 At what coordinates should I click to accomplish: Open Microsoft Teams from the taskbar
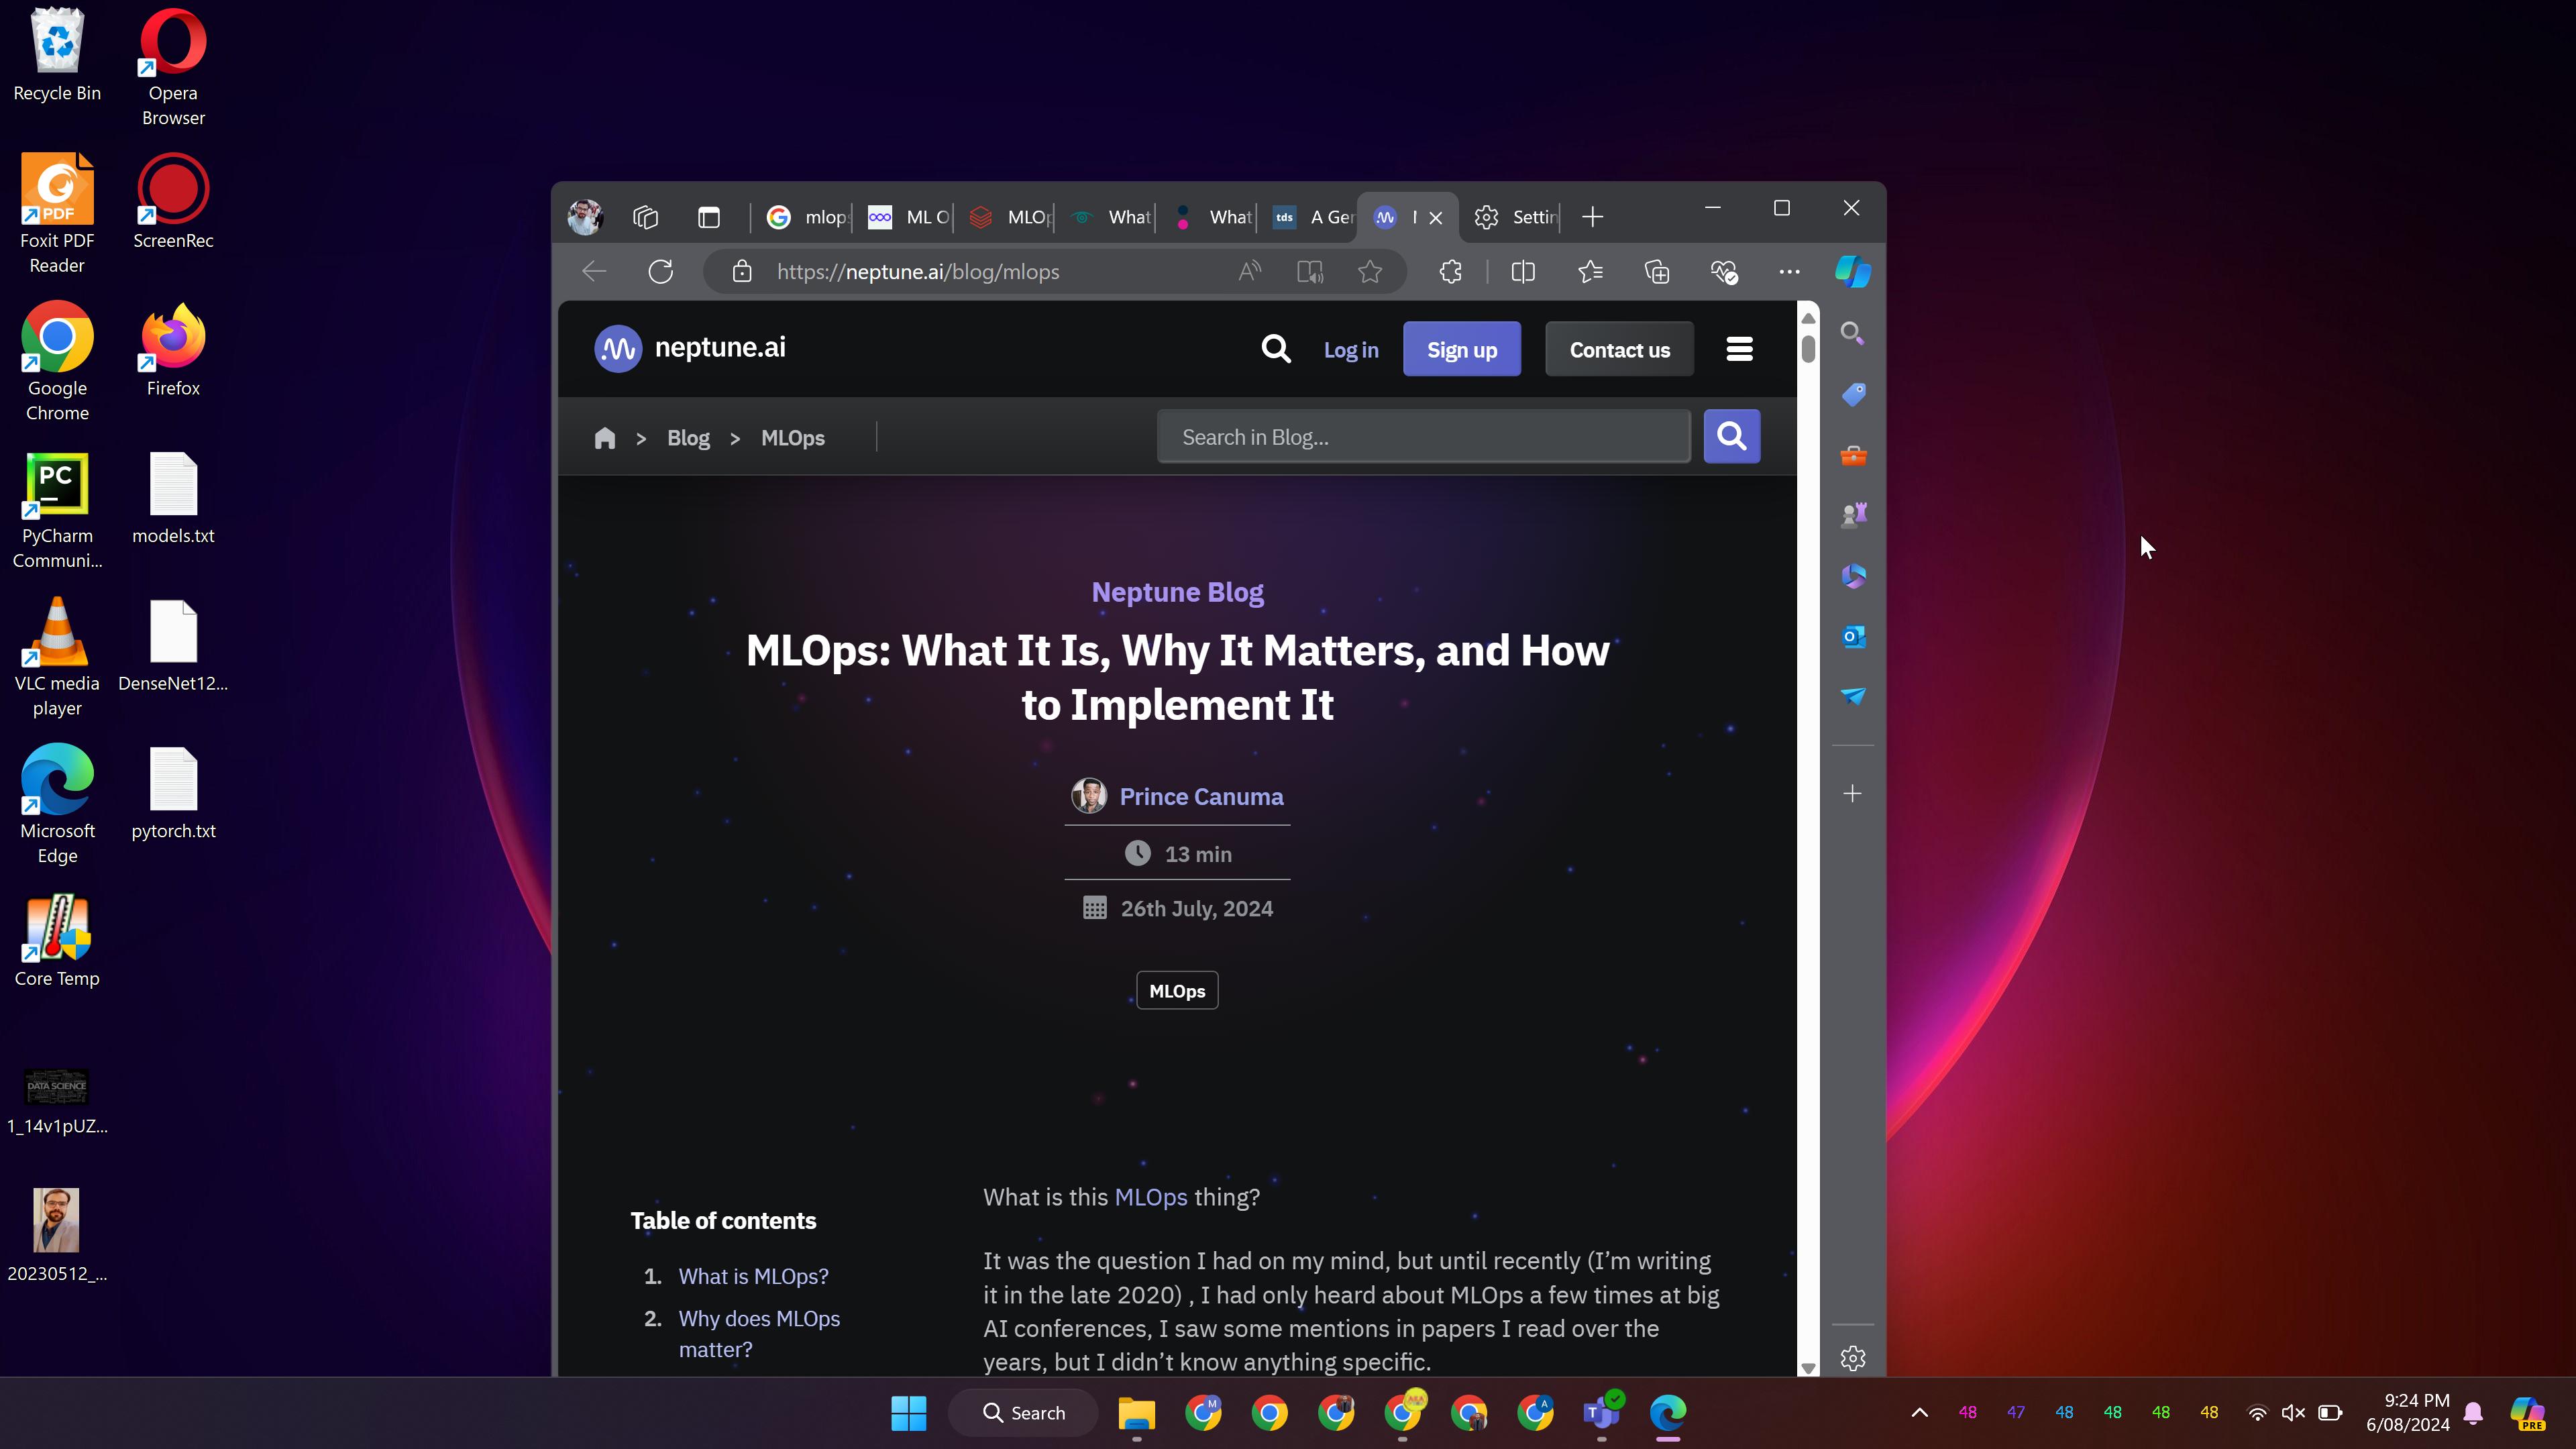(1602, 1413)
